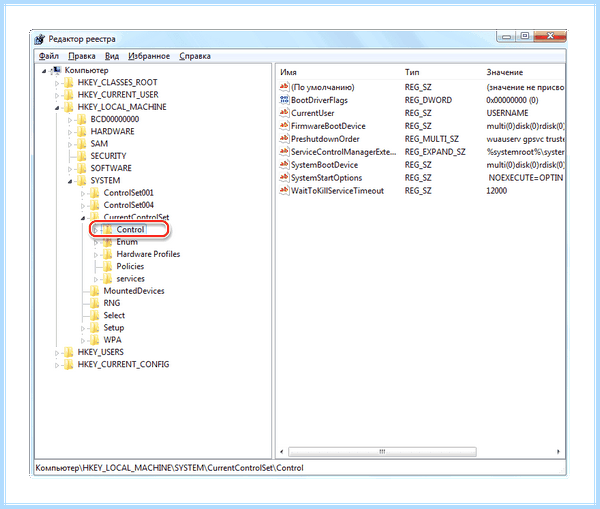
Task: Click the CurrentUser string value icon
Action: point(284,113)
